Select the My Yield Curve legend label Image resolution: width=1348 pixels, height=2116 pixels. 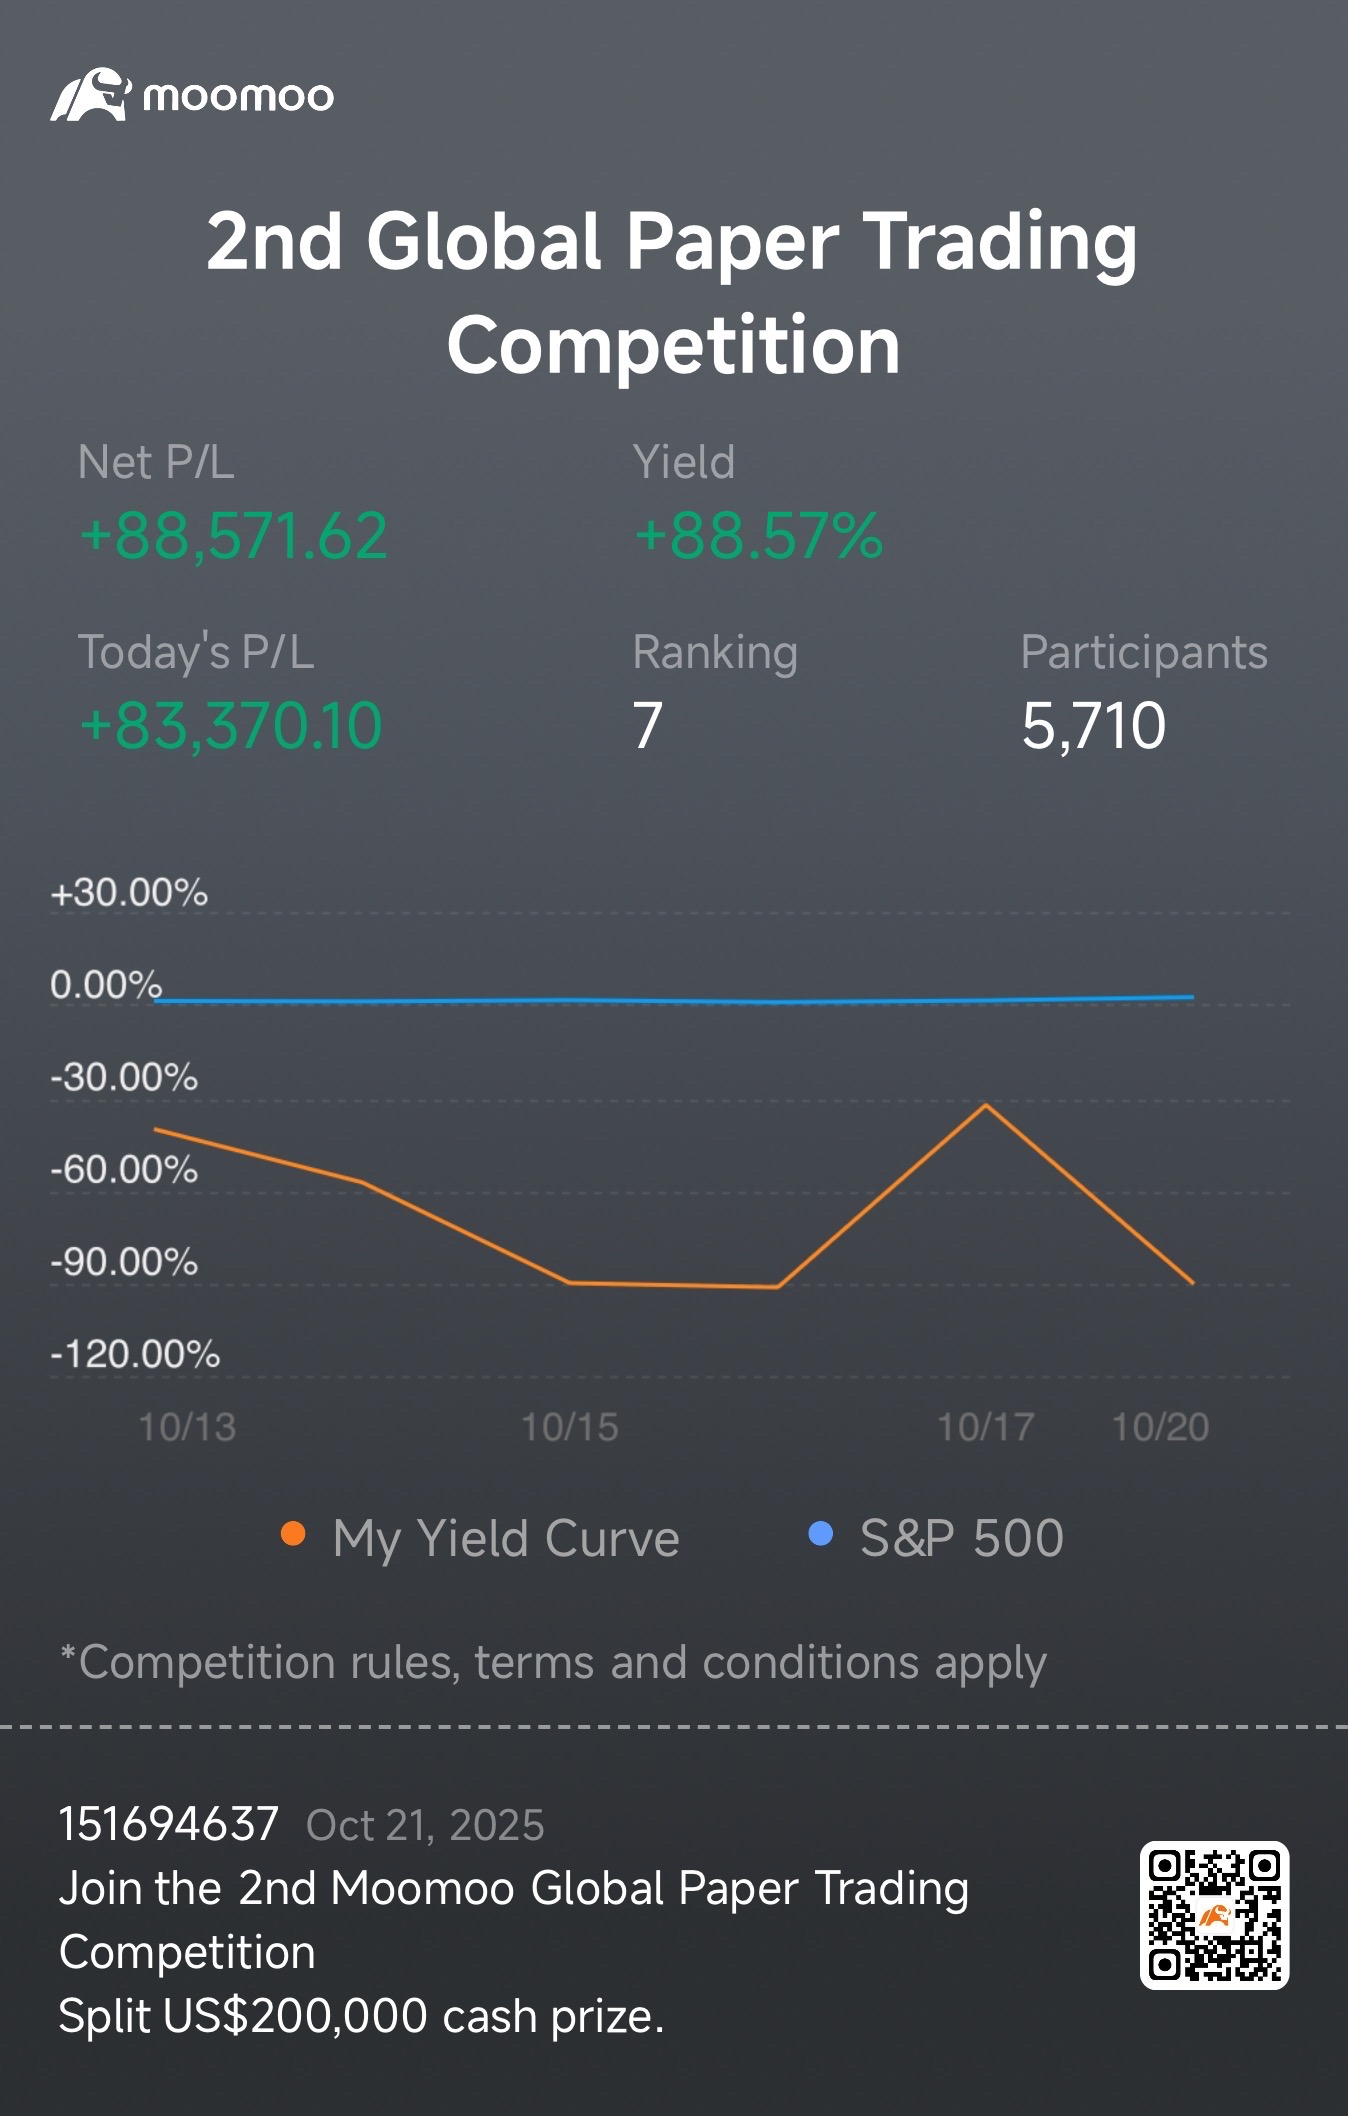point(506,1538)
